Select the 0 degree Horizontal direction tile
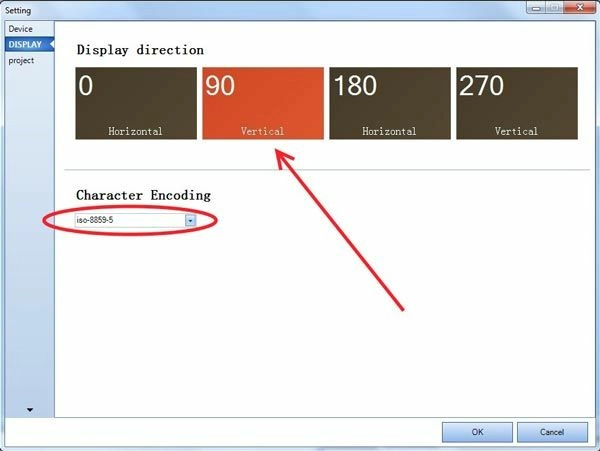 (x=136, y=103)
